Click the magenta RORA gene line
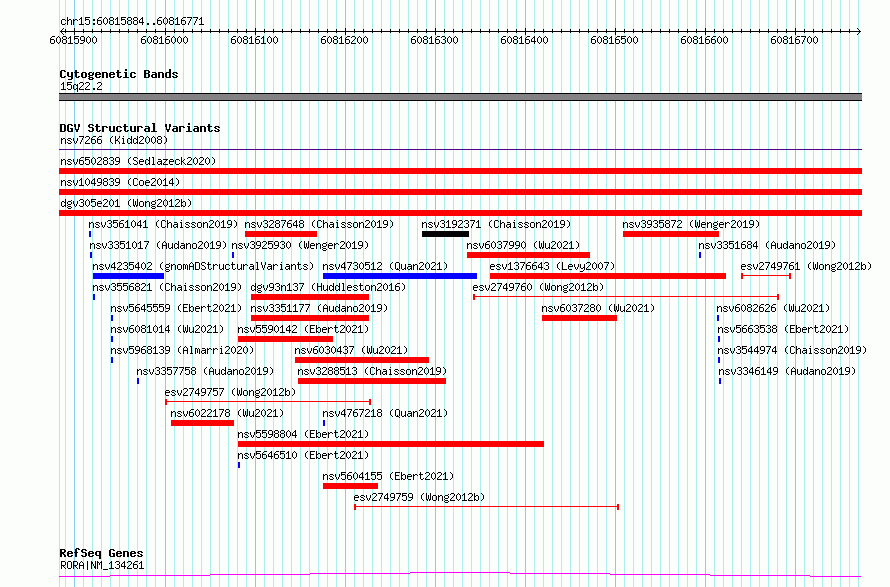The image size is (890, 587). (460, 575)
